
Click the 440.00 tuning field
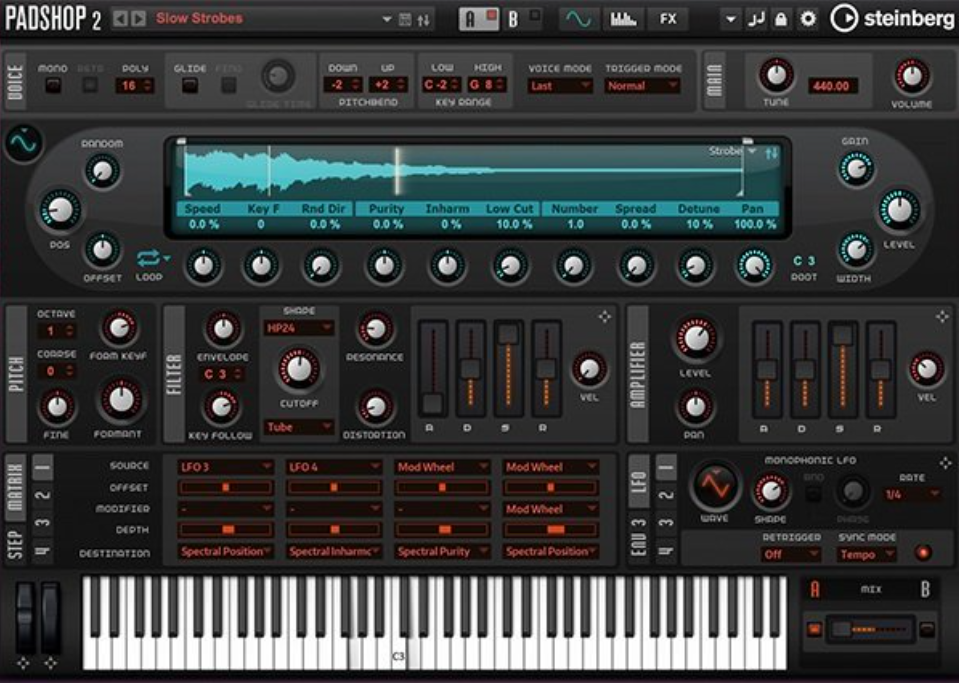point(832,86)
